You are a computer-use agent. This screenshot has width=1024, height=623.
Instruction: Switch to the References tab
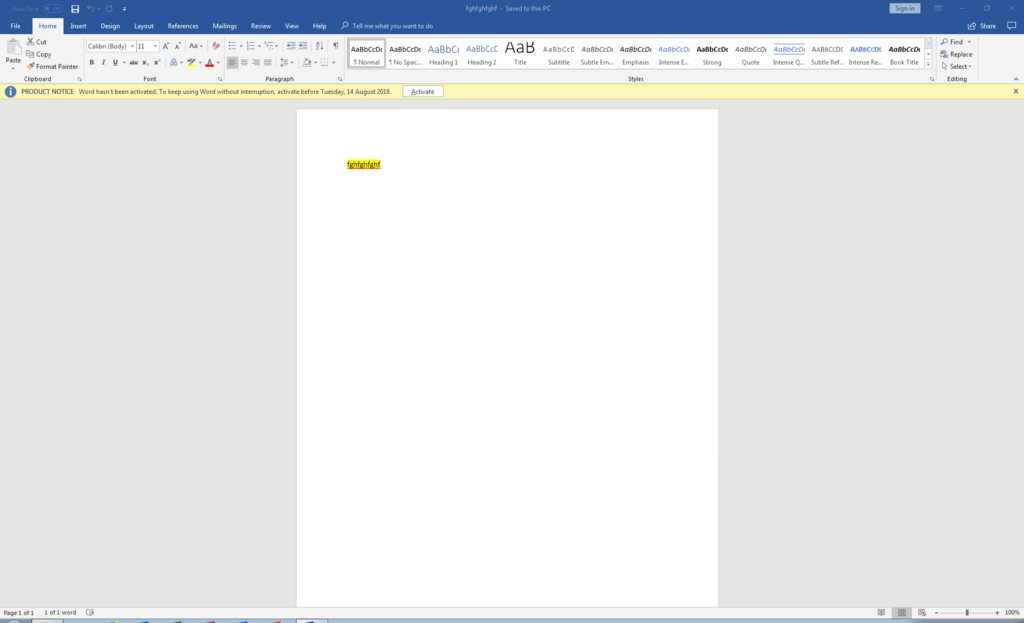tap(183, 26)
